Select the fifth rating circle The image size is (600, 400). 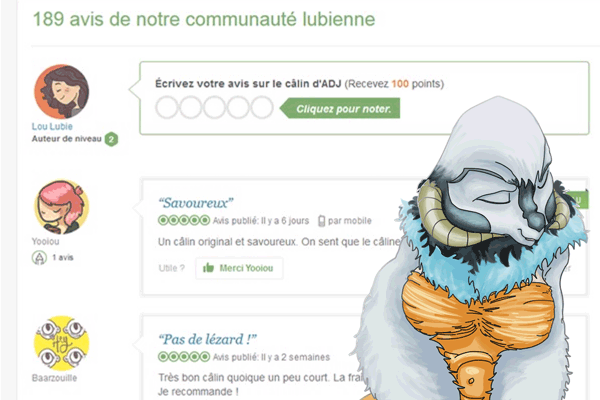tap(262, 108)
